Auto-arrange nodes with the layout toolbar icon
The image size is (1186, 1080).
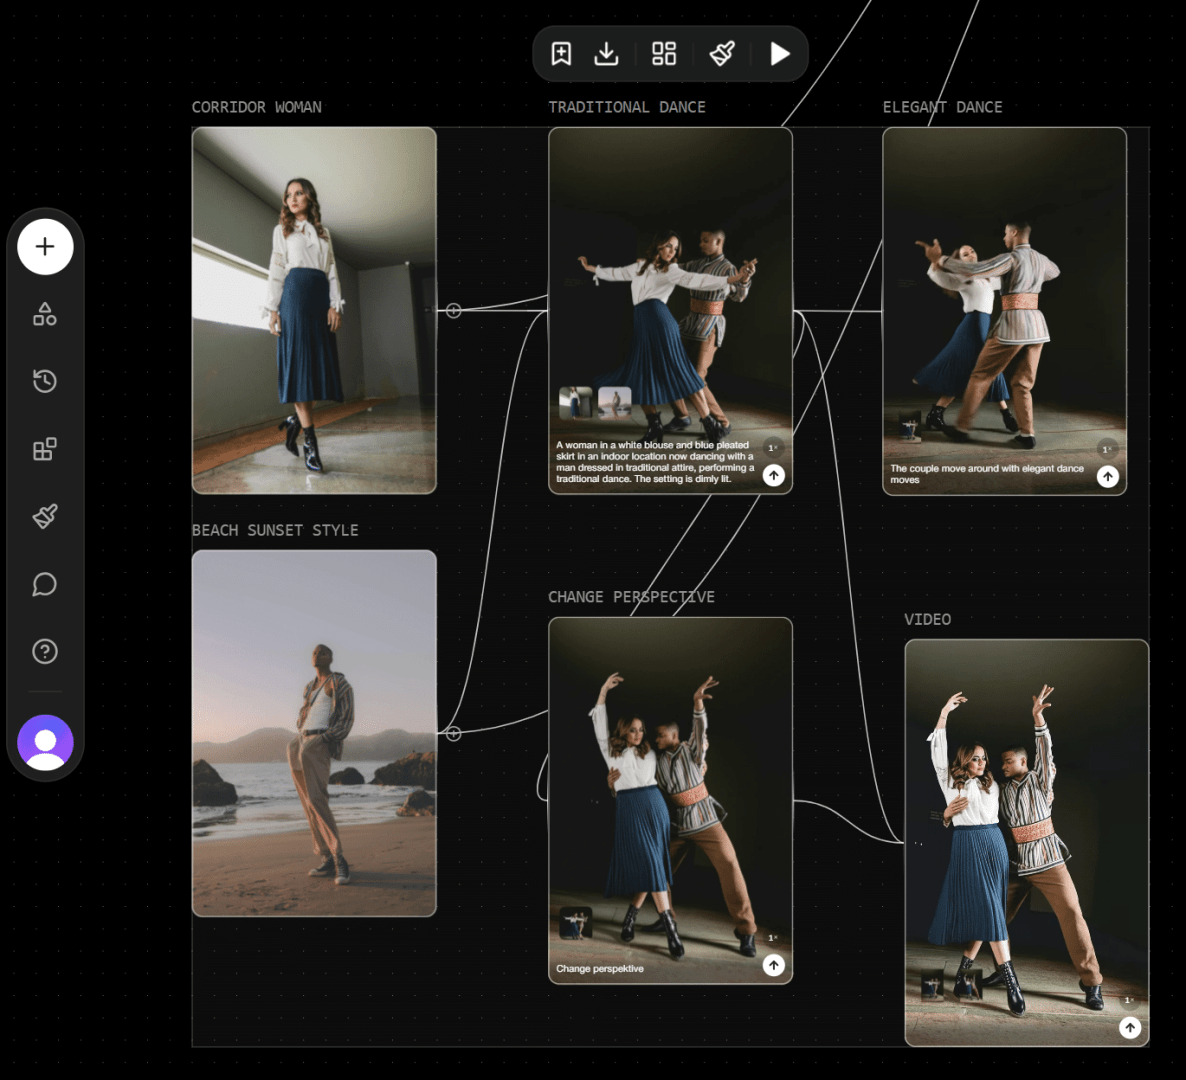(663, 54)
